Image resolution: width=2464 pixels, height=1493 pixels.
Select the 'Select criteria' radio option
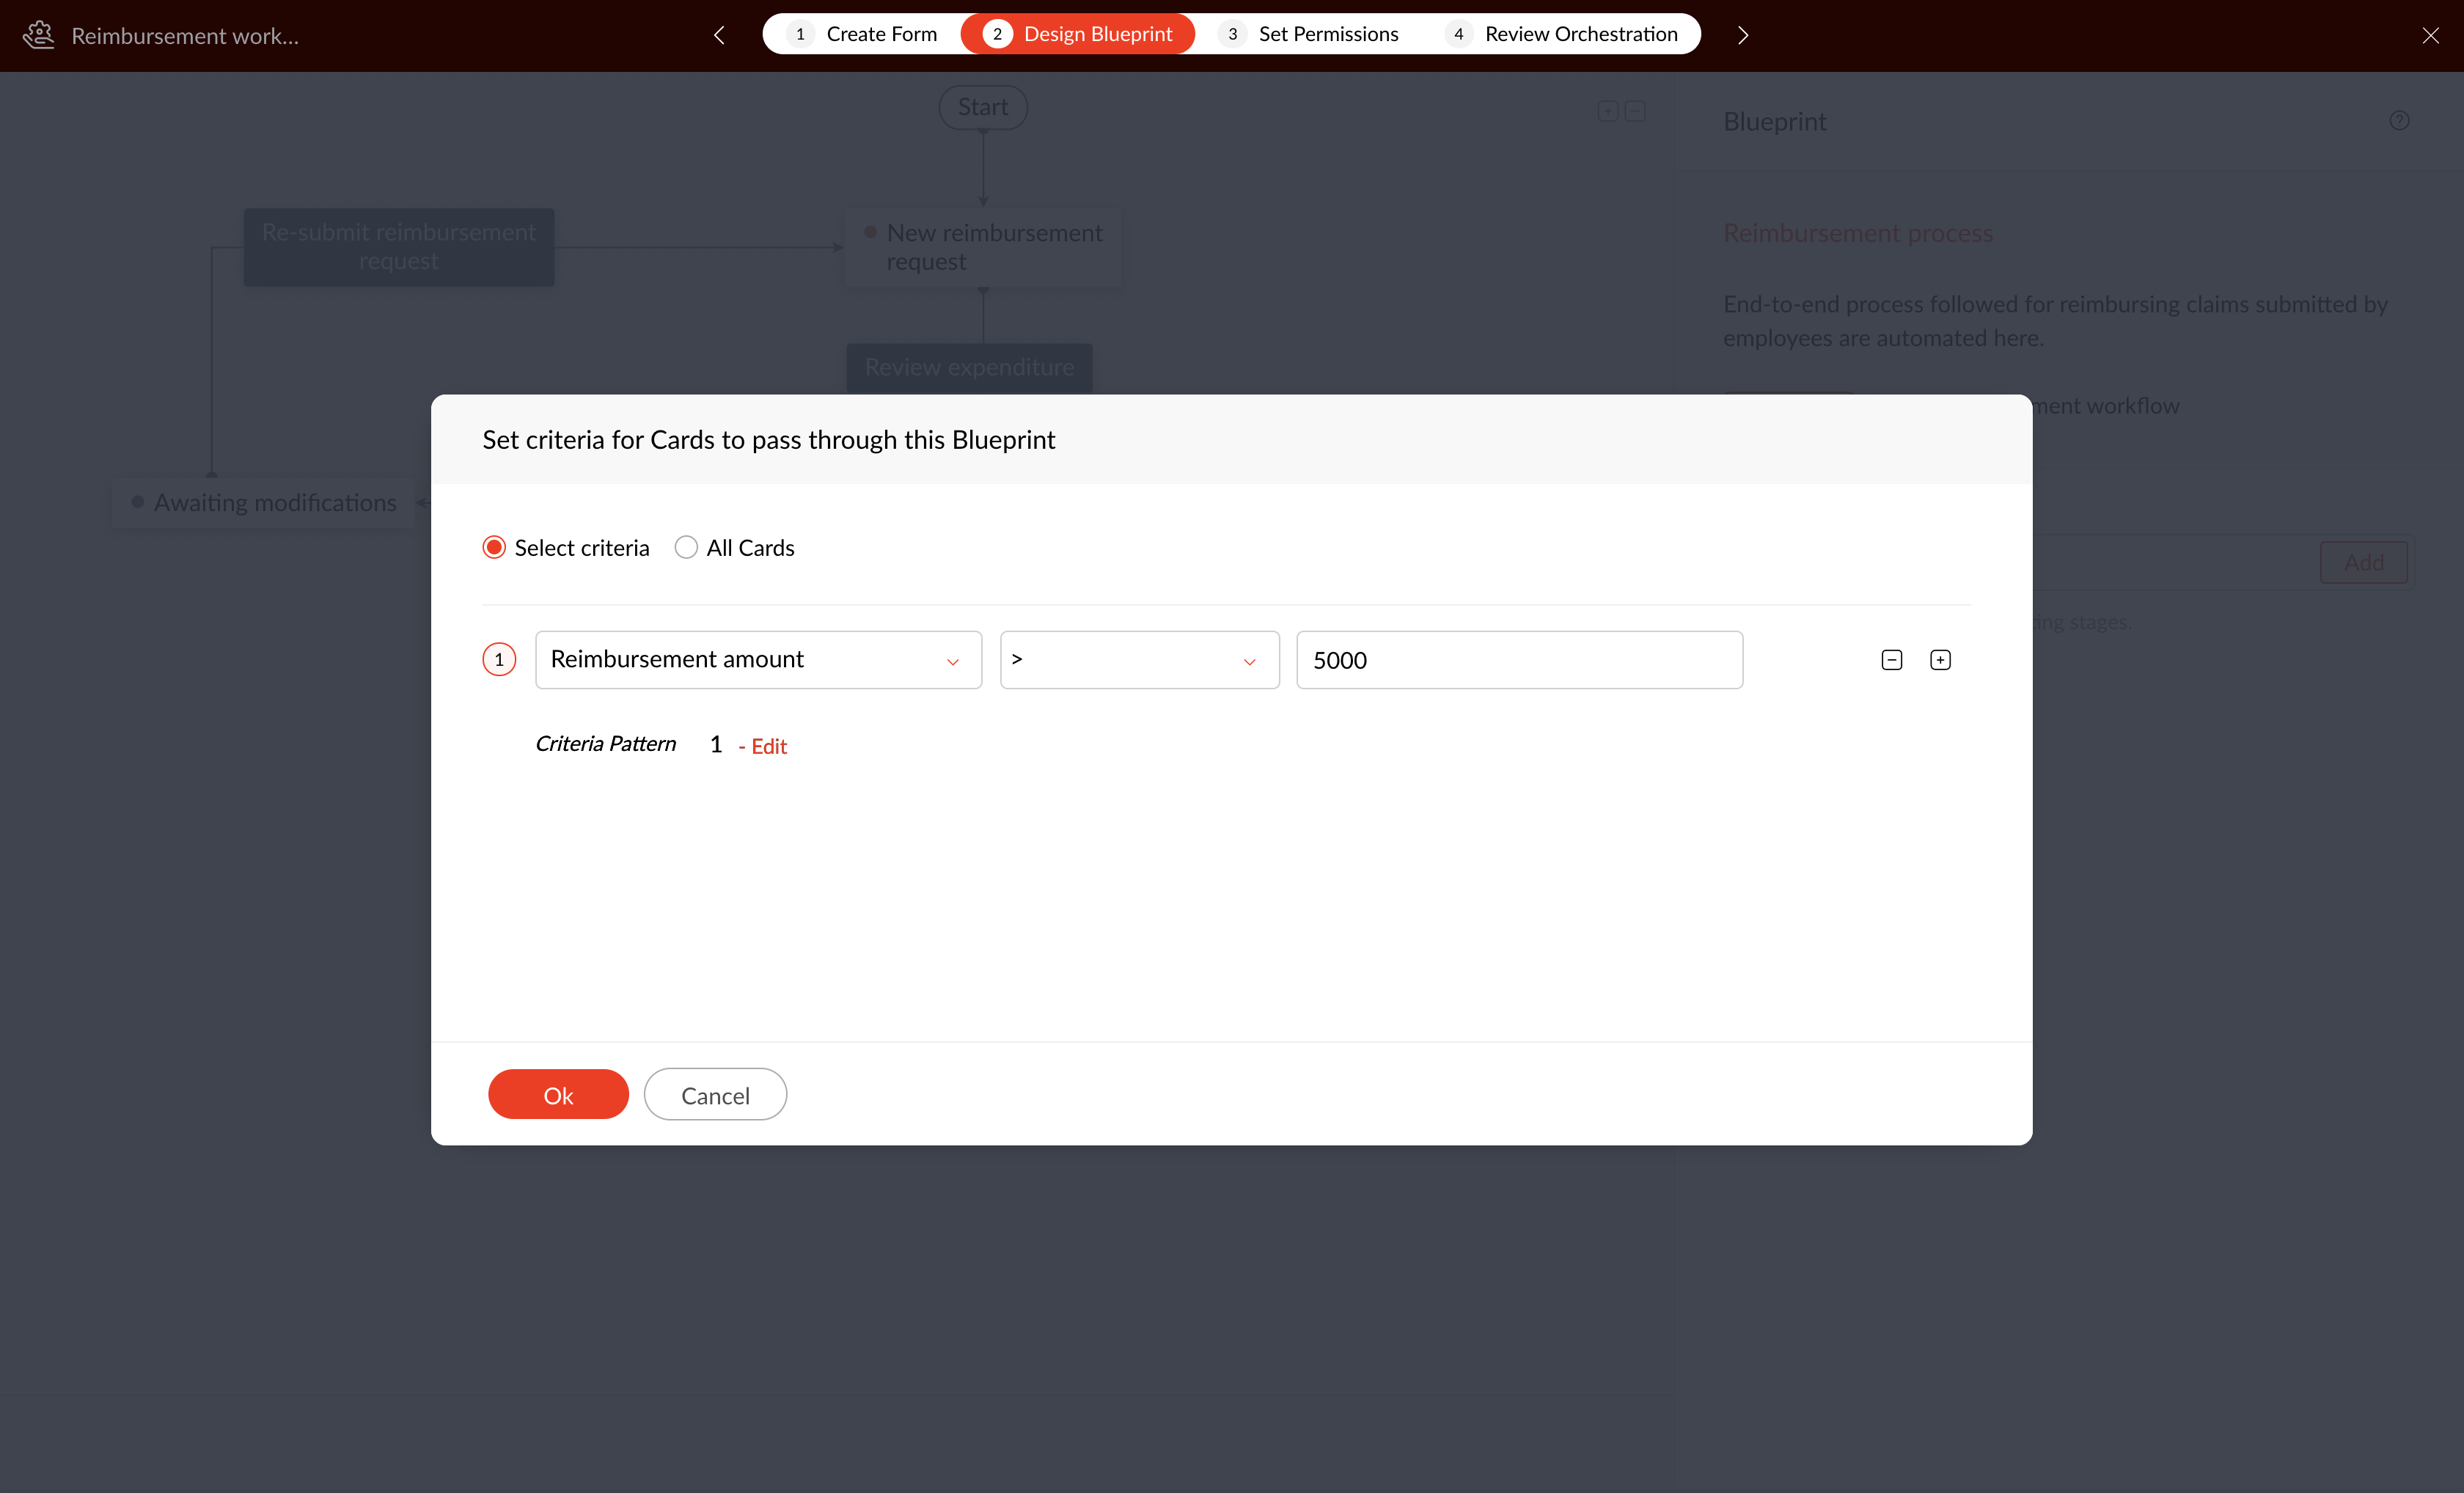coord(494,547)
